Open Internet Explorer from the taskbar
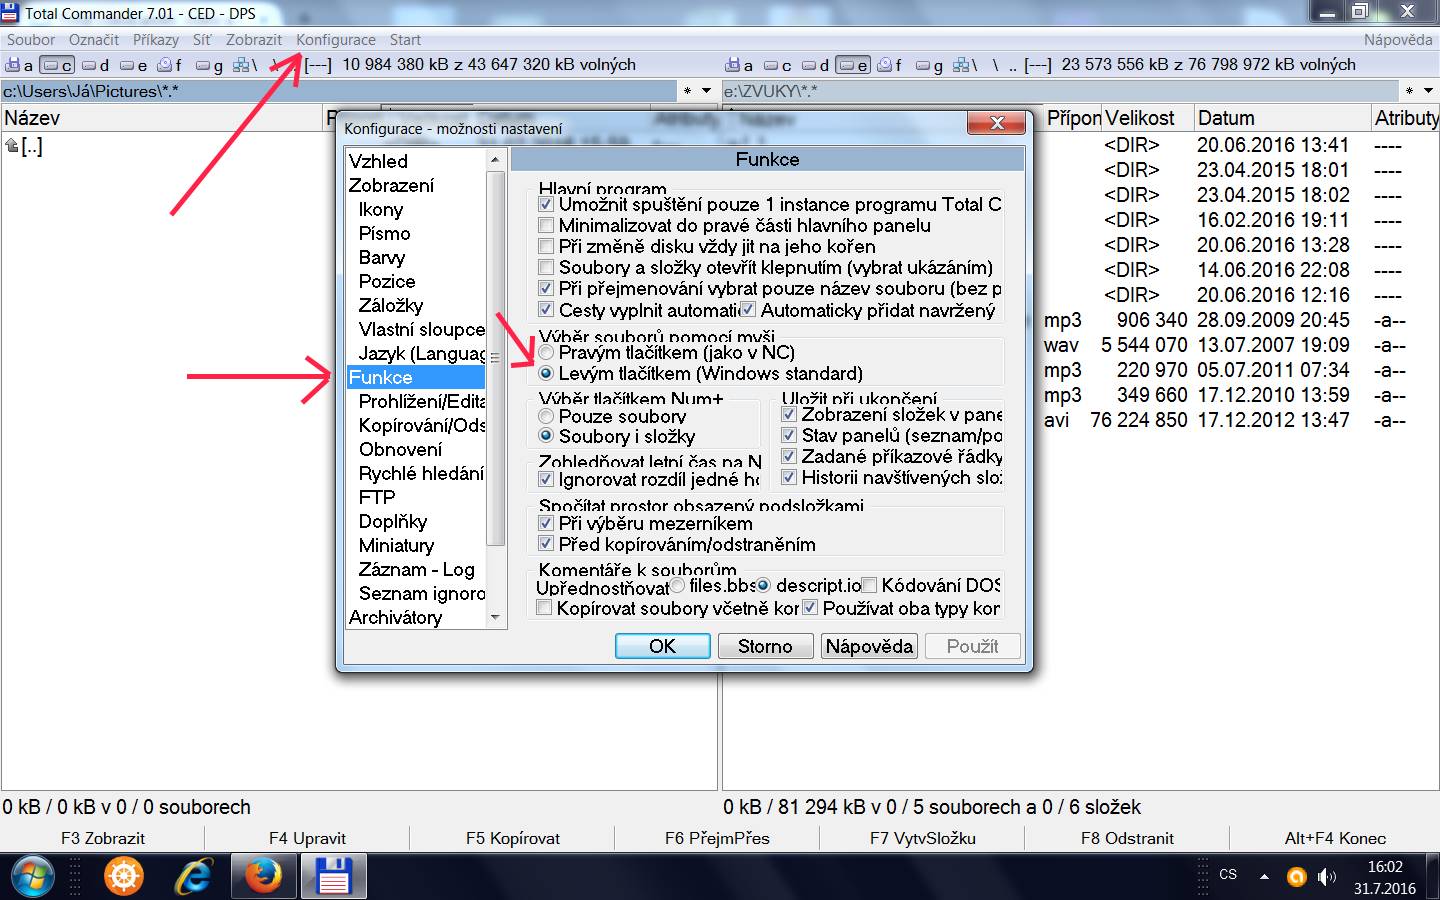Screen dimensions: 1440x900 pyautogui.click(x=192, y=877)
